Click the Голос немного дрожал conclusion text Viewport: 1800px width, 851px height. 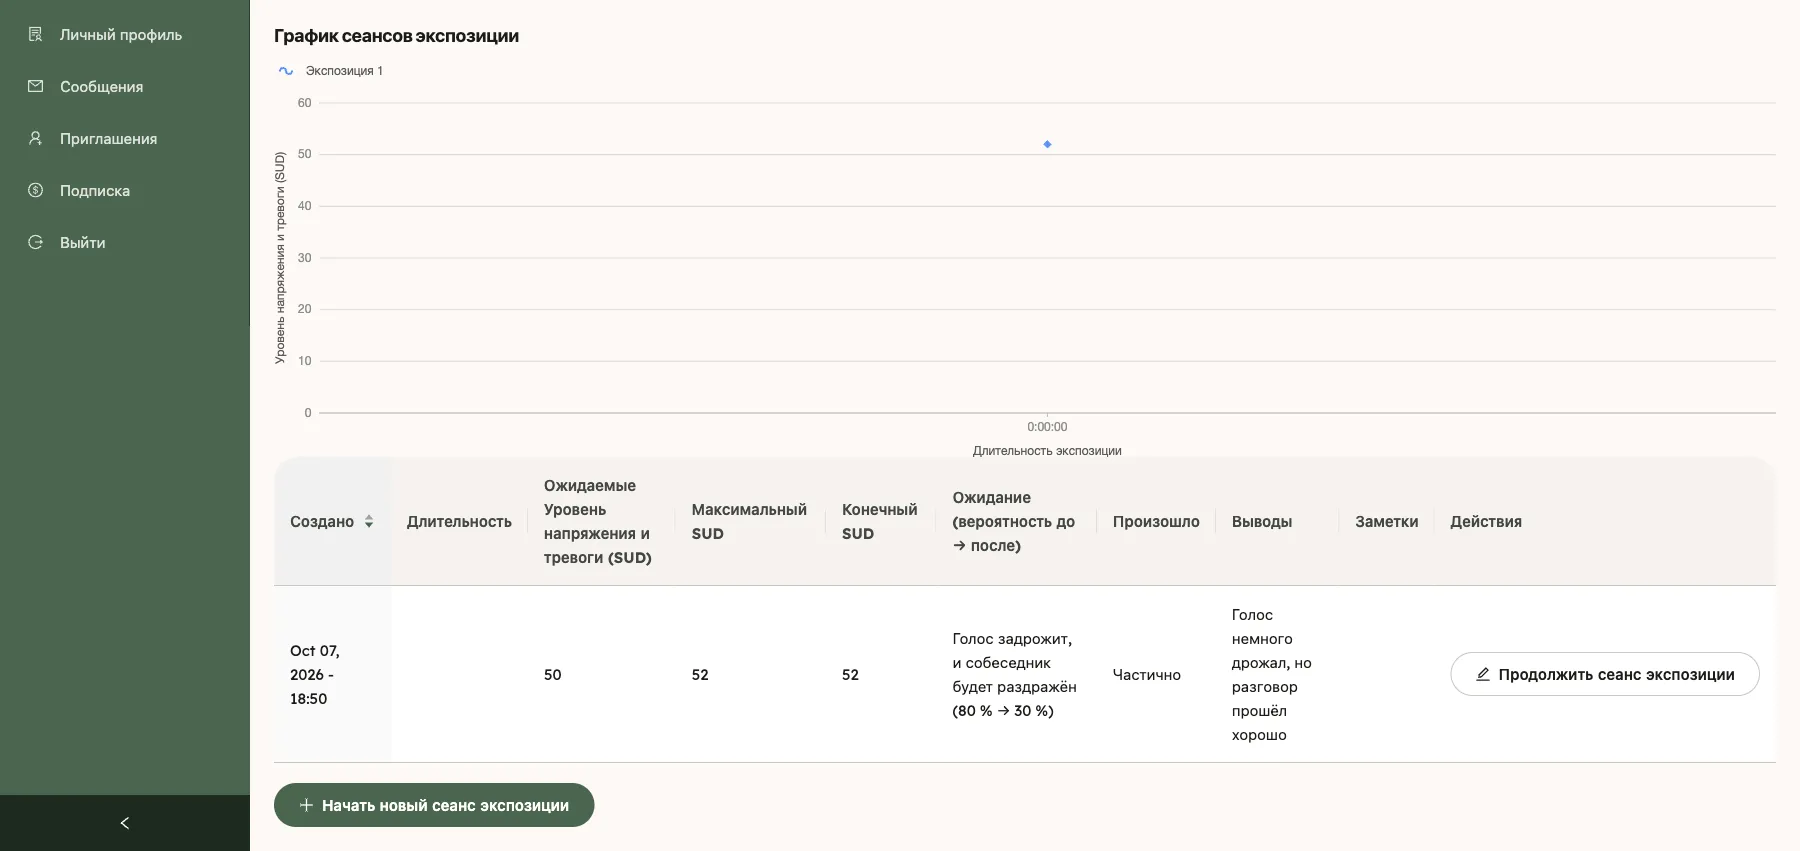(1272, 675)
